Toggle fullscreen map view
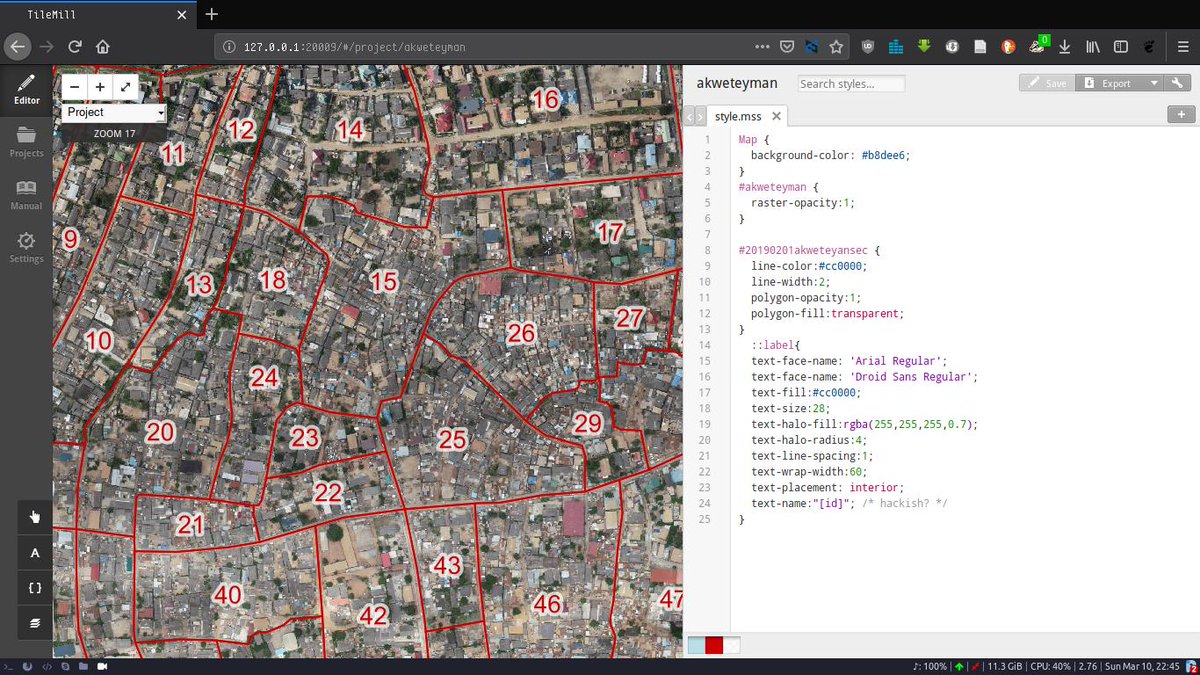 point(125,87)
